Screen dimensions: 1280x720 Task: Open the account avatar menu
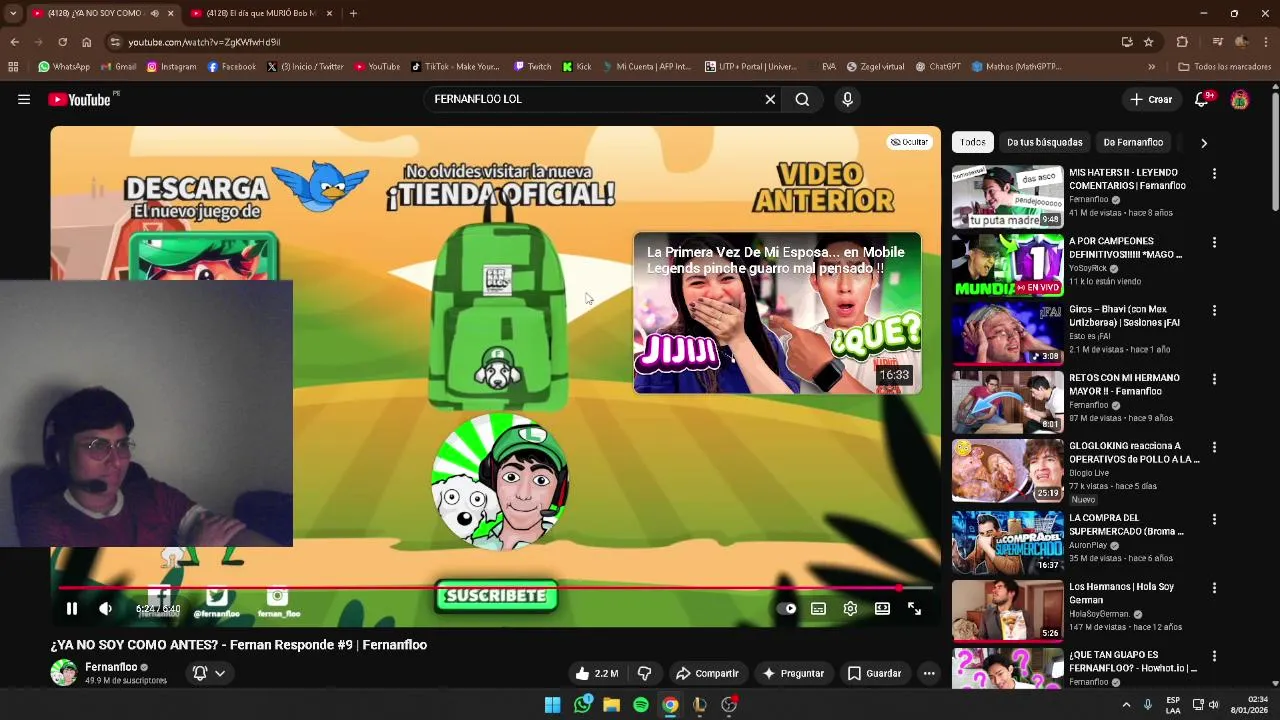click(1239, 99)
